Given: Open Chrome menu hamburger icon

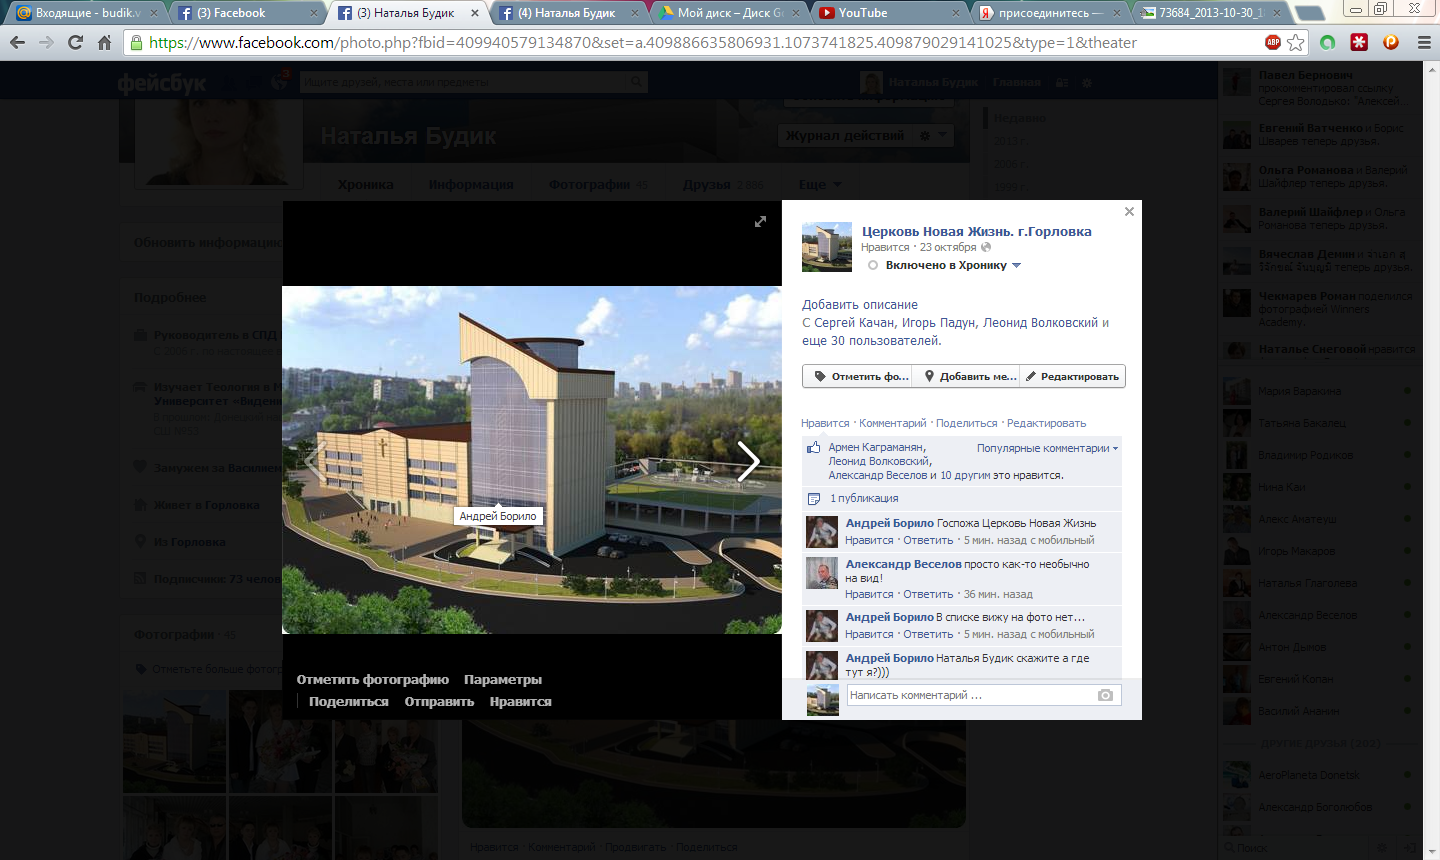Looking at the screenshot, I should tap(1424, 43).
